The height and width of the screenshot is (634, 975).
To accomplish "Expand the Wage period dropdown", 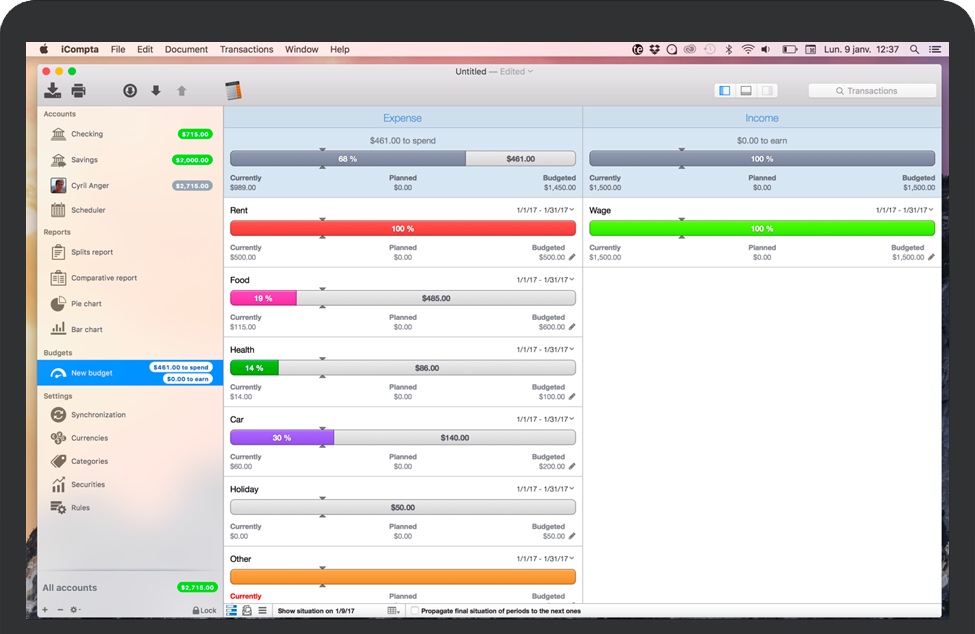I will pos(931,210).
